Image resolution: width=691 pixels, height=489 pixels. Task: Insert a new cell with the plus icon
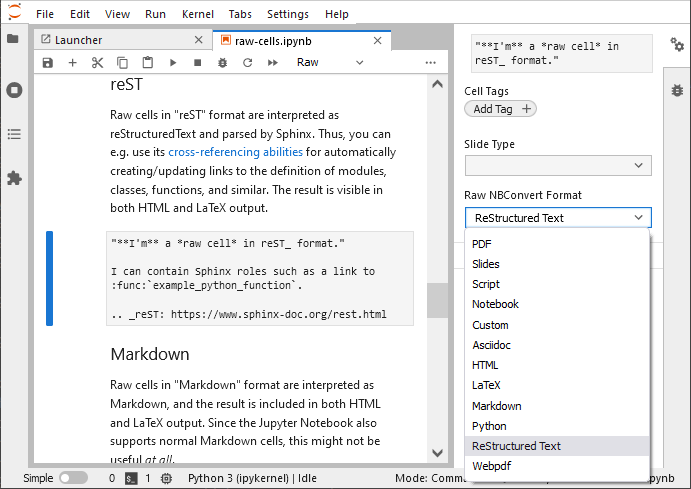pyautogui.click(x=72, y=62)
